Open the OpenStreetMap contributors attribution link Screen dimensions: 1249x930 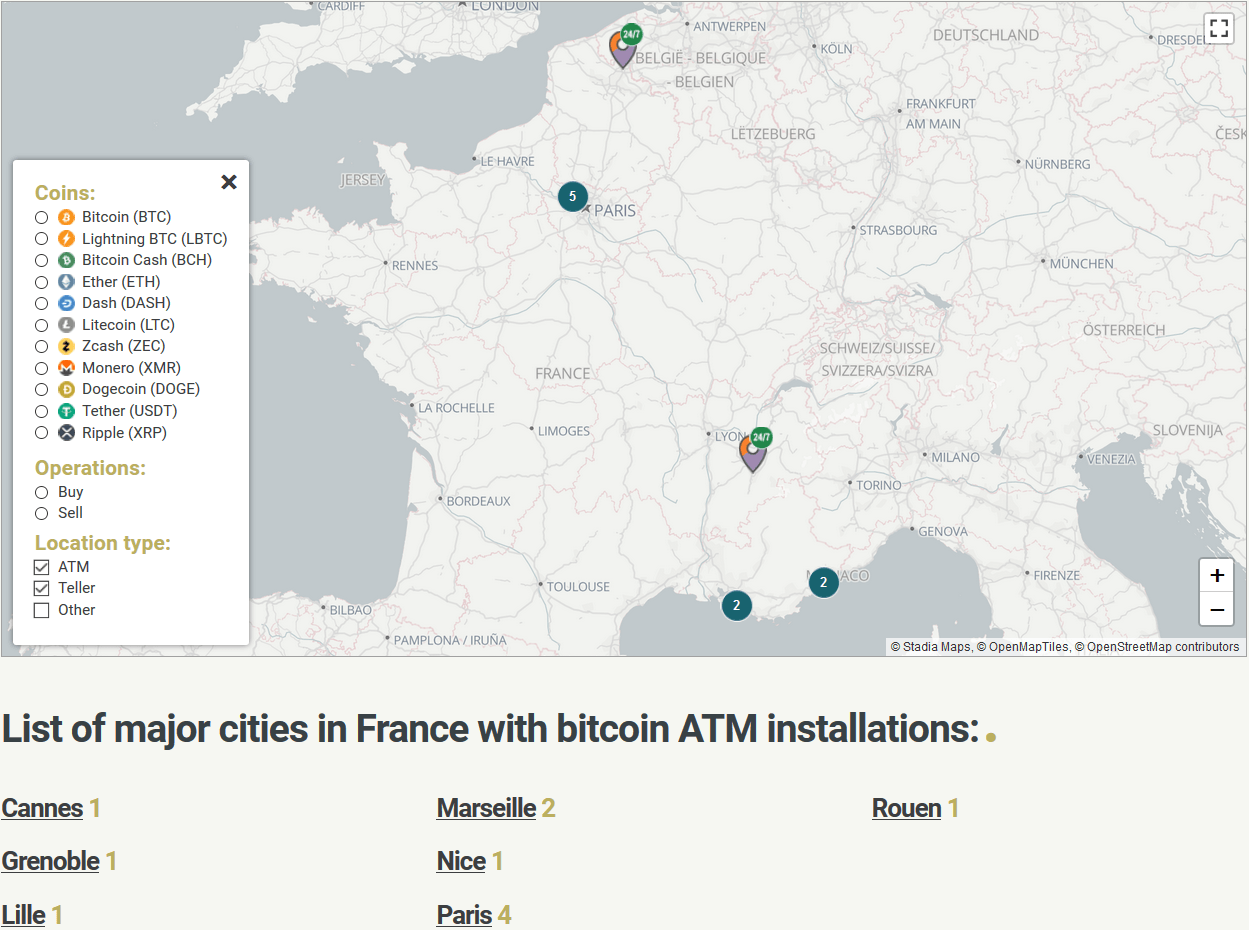[1163, 647]
